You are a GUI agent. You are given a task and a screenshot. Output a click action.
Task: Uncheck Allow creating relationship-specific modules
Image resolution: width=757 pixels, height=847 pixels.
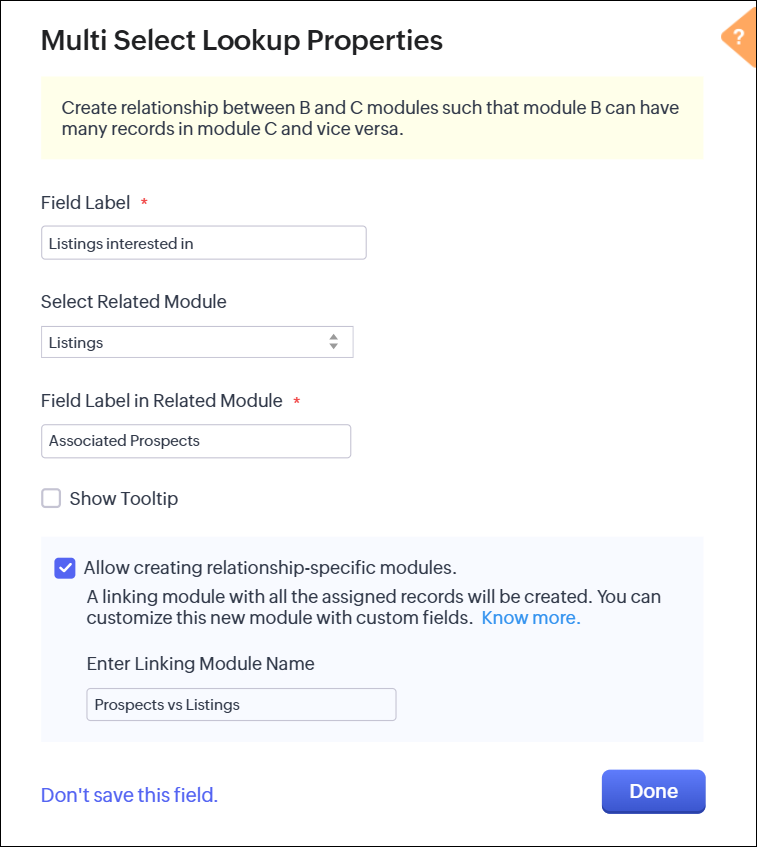pyautogui.click(x=65, y=568)
